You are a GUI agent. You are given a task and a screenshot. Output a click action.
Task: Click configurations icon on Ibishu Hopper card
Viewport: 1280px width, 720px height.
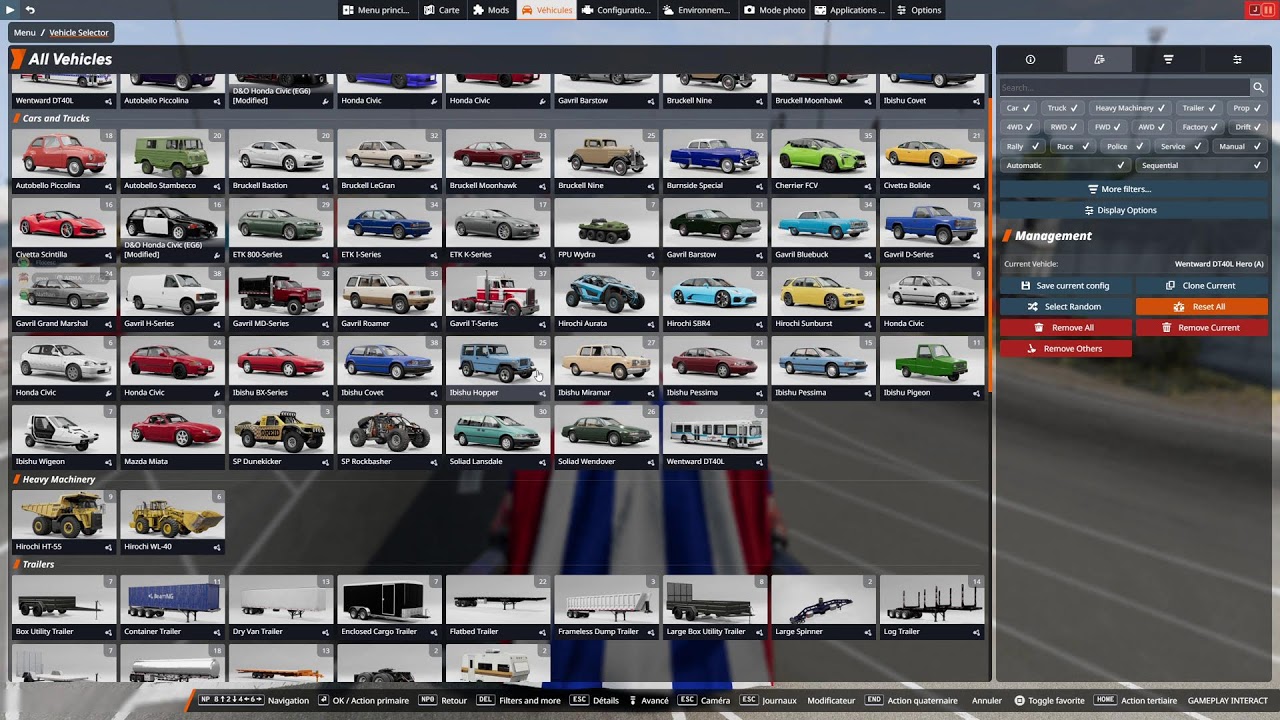pyautogui.click(x=542, y=393)
